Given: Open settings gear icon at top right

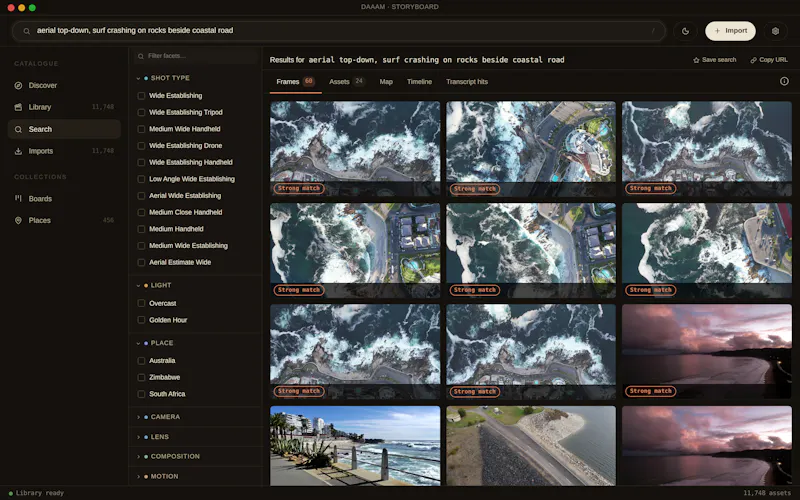Looking at the screenshot, I should [775, 31].
